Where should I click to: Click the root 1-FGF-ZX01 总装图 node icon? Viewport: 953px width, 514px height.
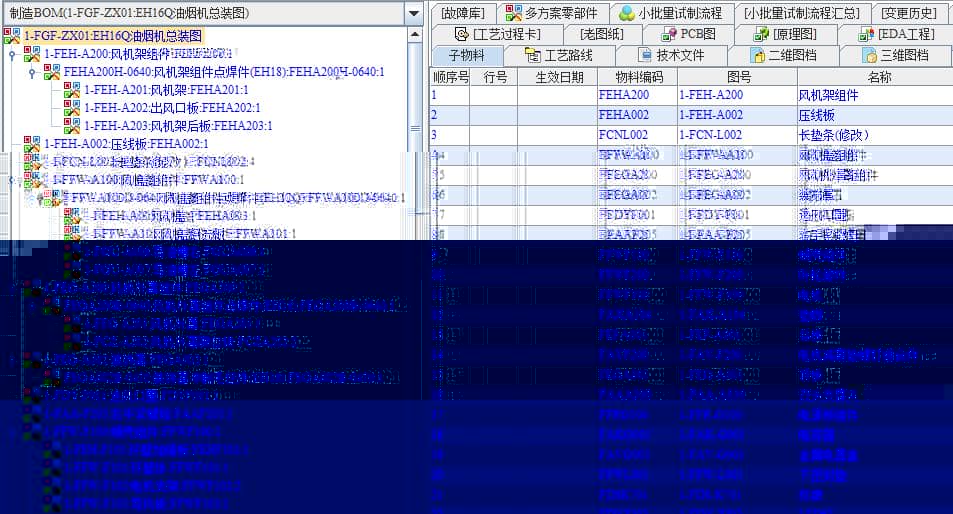tap(12, 36)
